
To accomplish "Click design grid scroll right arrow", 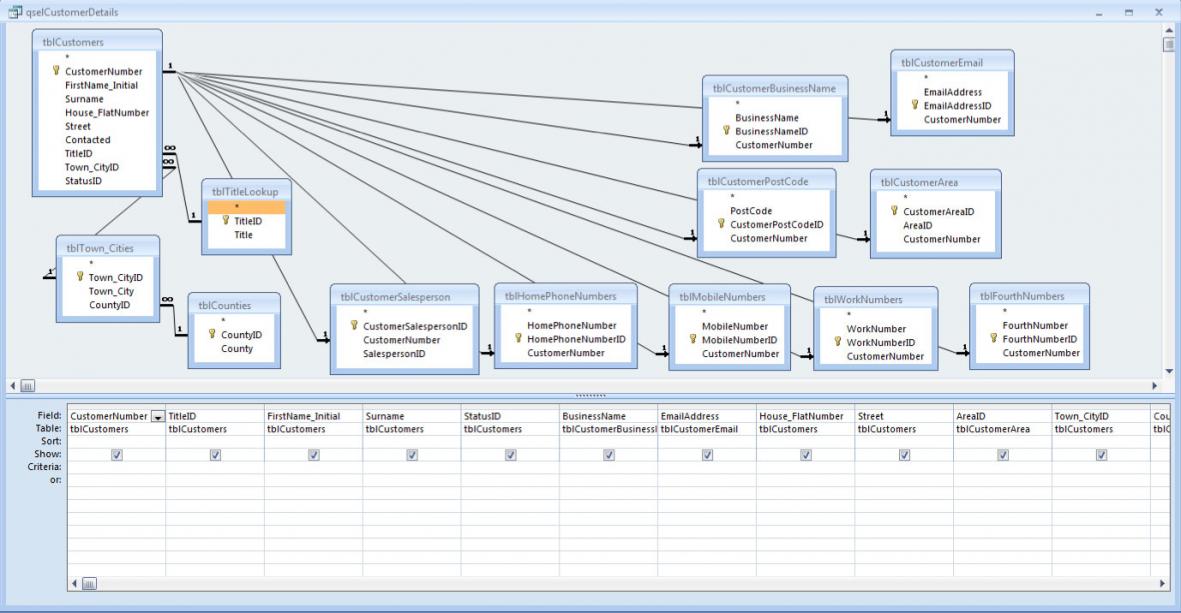I will (x=1163, y=584).
